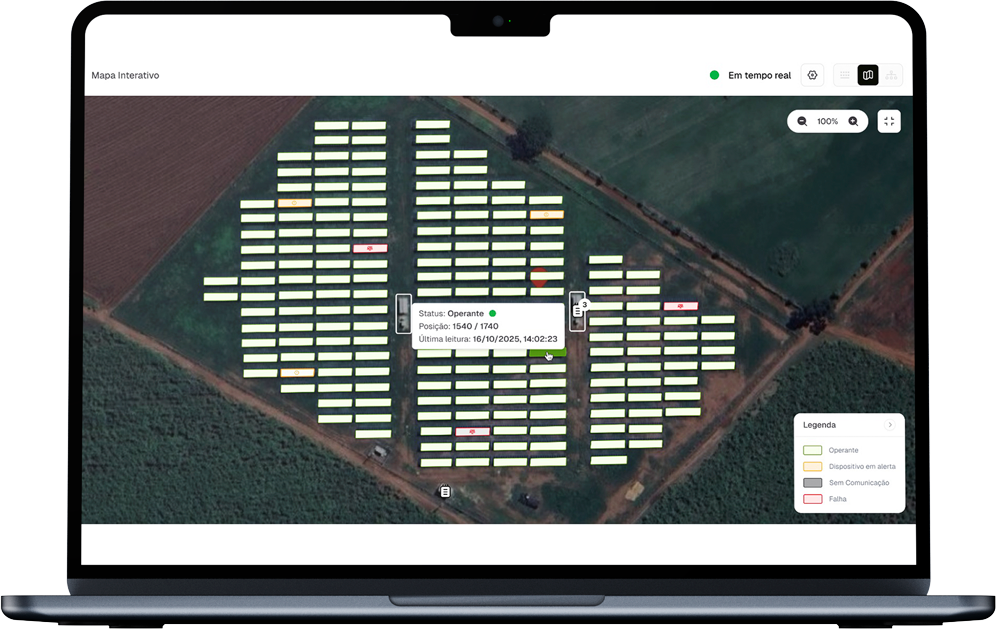This screenshot has height=629, width=996.
Task: Select the map view button
Action: point(868,75)
